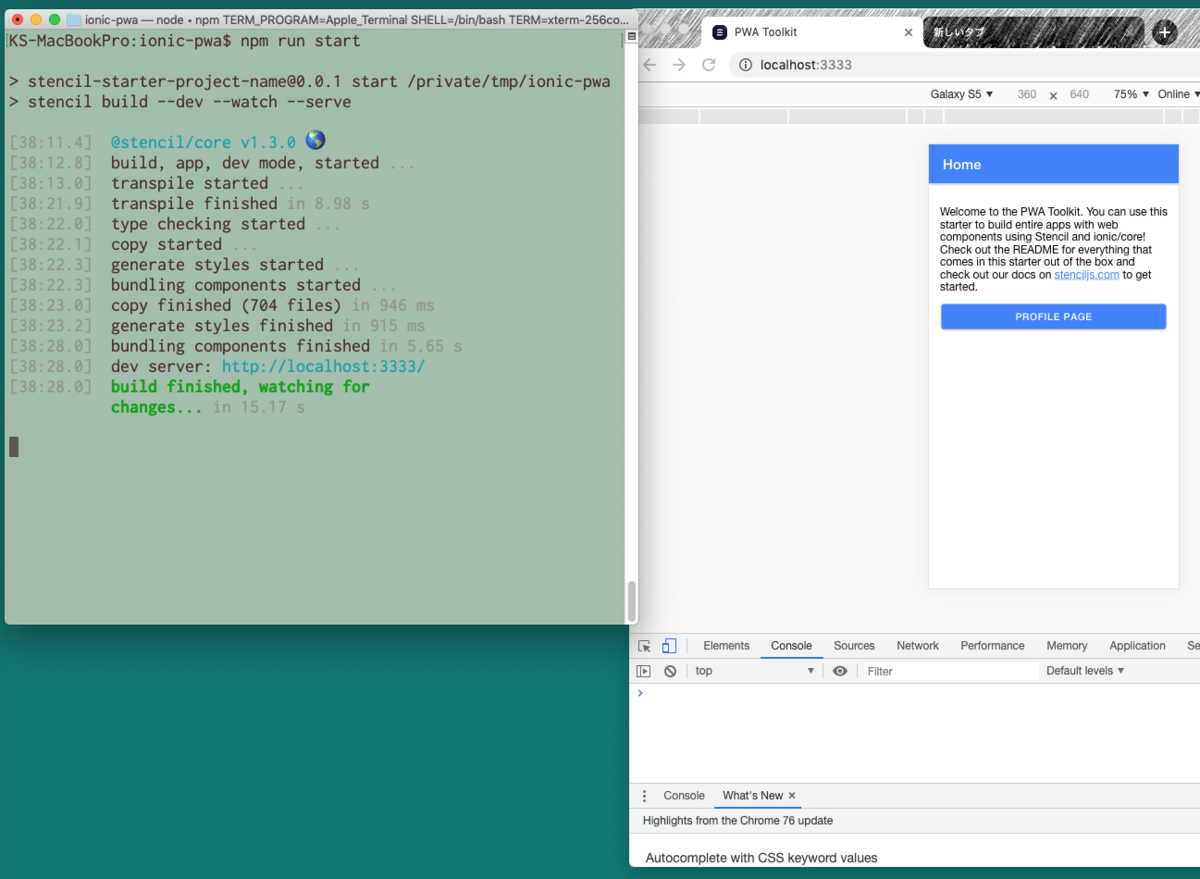Click 'stencil build --dev --watch --serve' line
The height and width of the screenshot is (879, 1200).
(189, 102)
